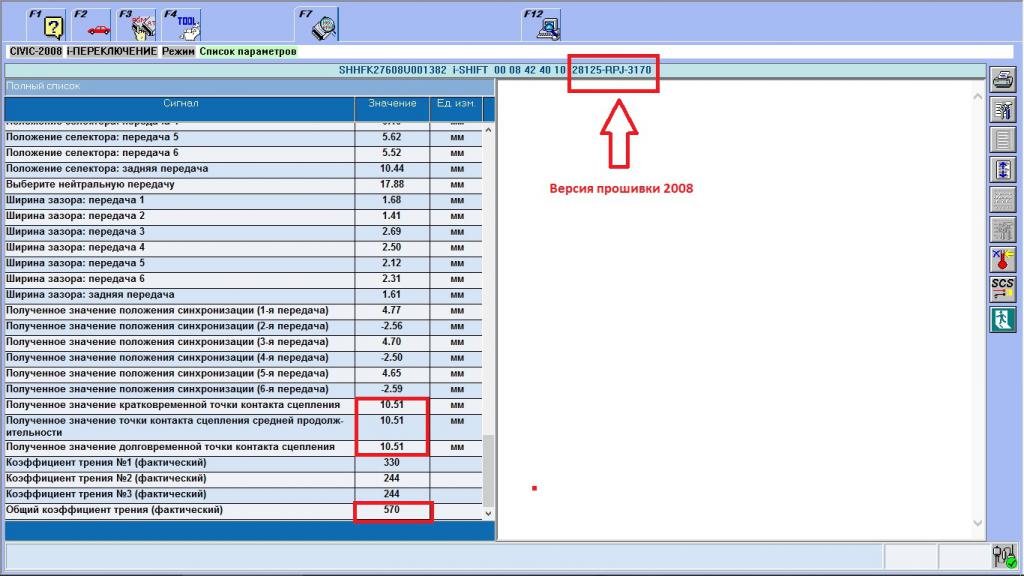Screen dimensions: 1024x576
Task: Click the 'Сигнал' column header
Action: point(180,103)
